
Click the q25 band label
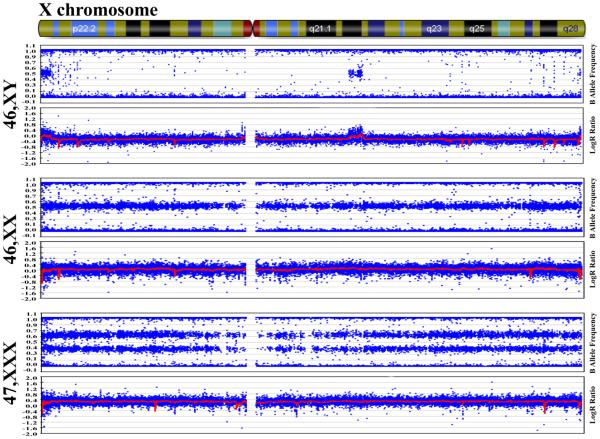click(477, 29)
